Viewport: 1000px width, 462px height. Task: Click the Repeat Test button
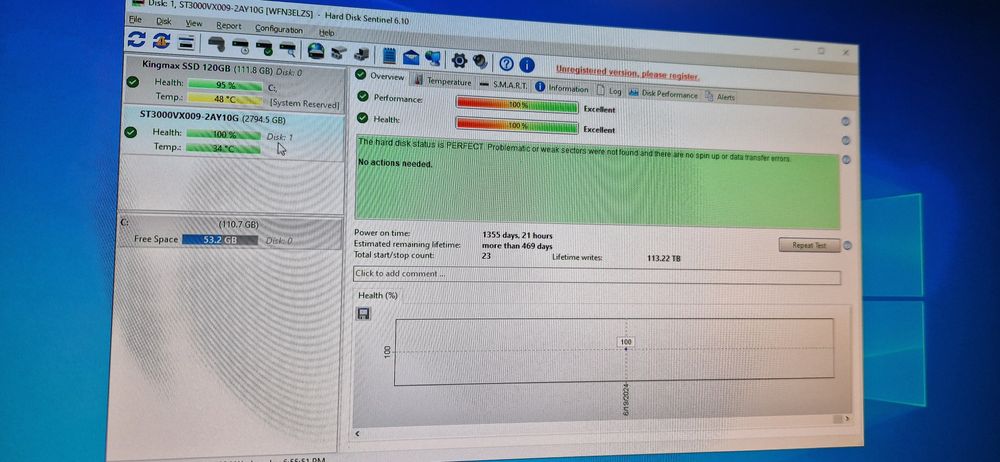point(809,245)
